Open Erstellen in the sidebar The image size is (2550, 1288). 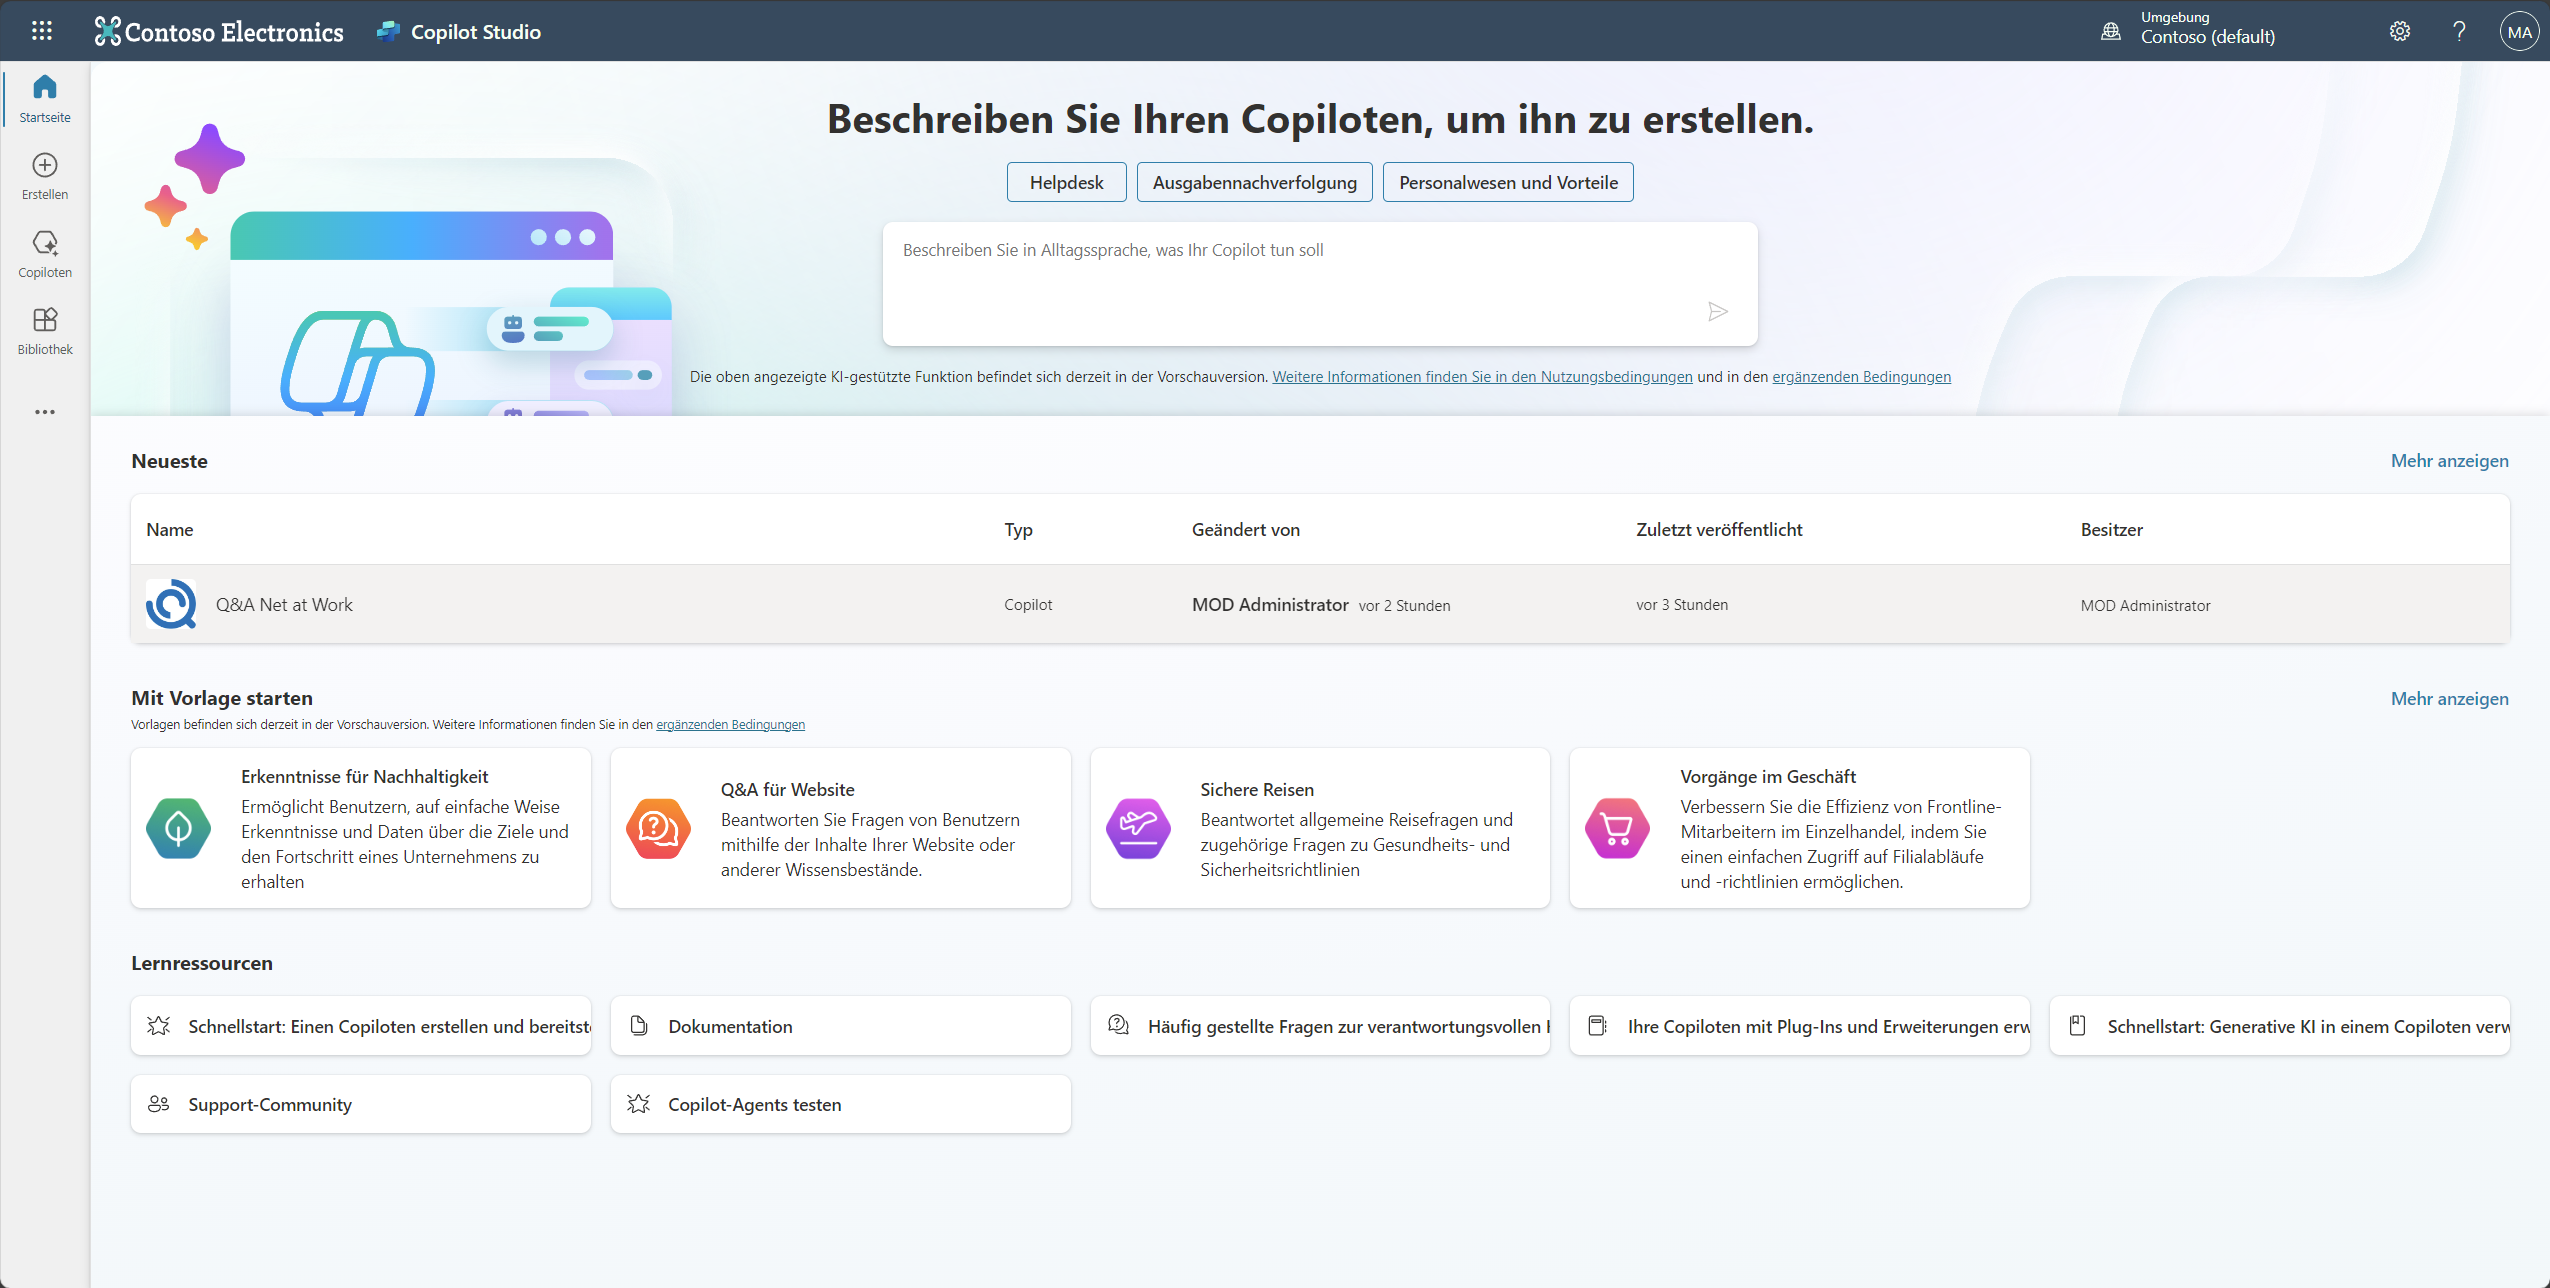45,176
